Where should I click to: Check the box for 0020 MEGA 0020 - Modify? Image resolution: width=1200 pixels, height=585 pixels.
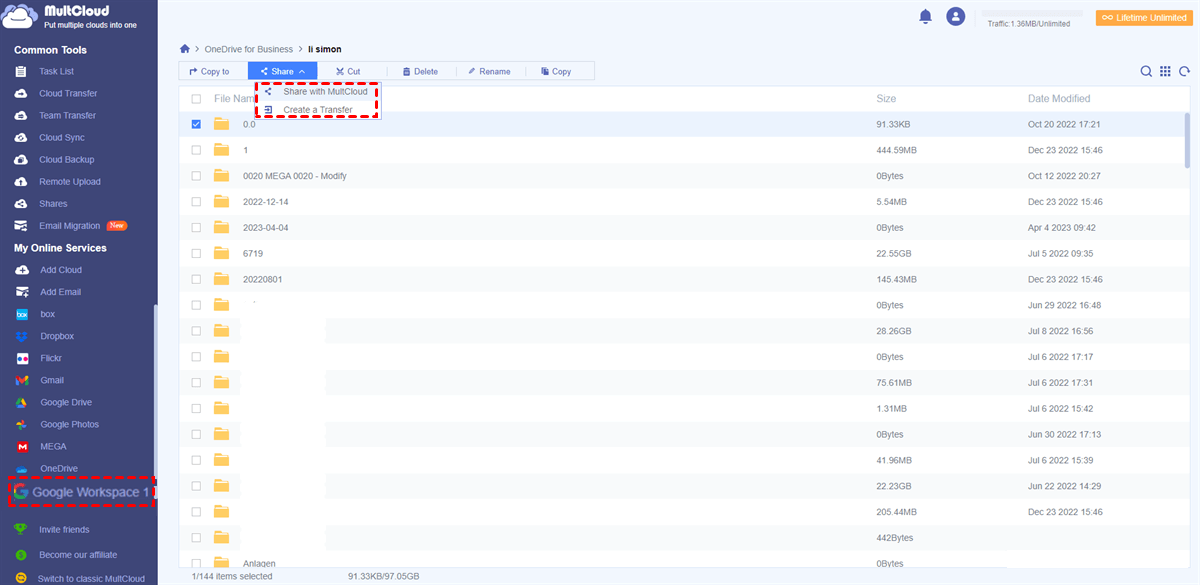196,176
